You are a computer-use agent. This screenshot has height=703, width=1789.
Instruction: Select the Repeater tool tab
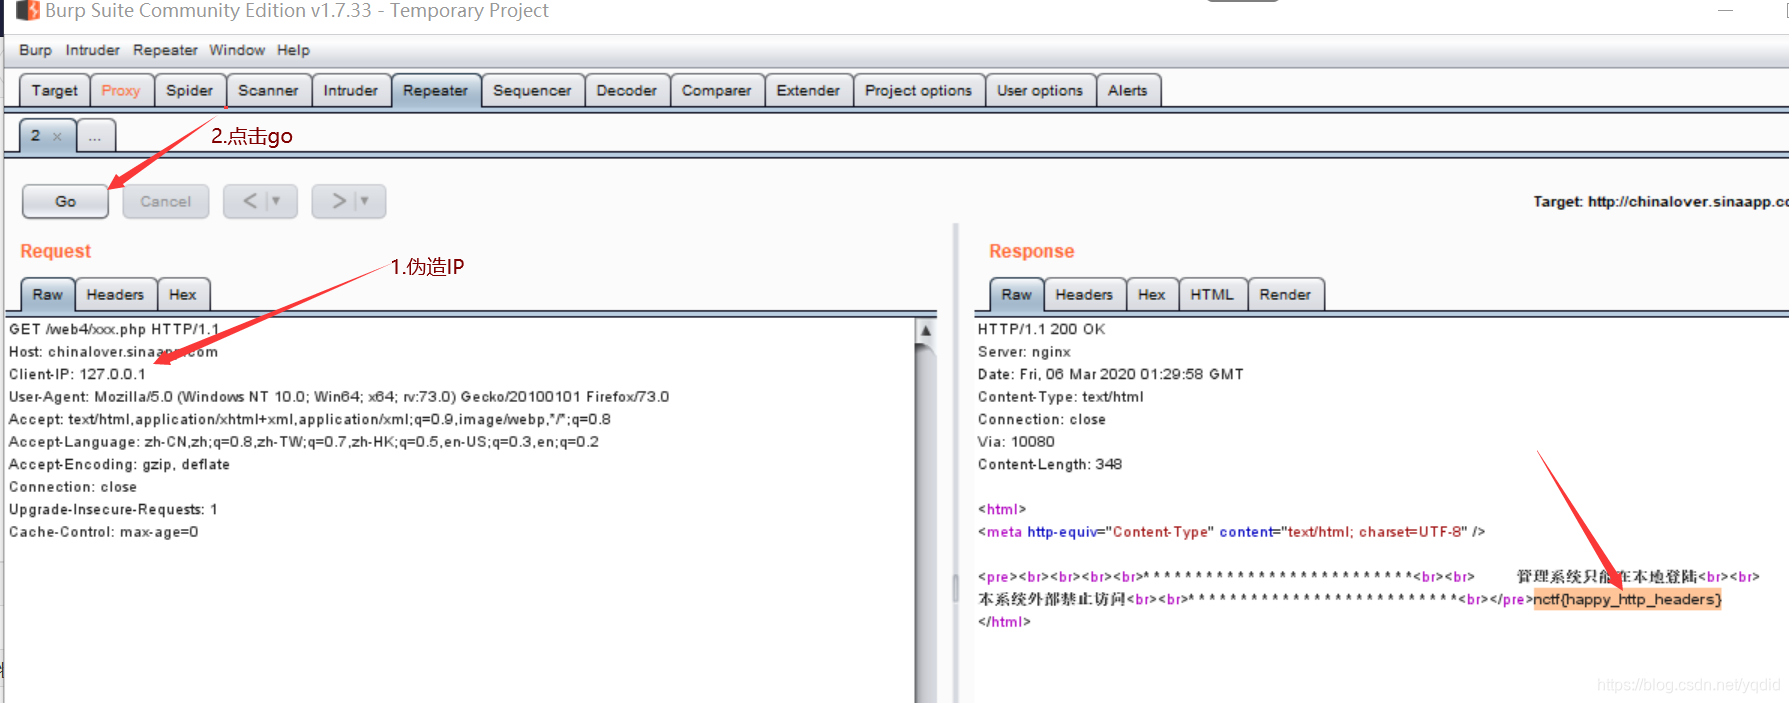[436, 90]
